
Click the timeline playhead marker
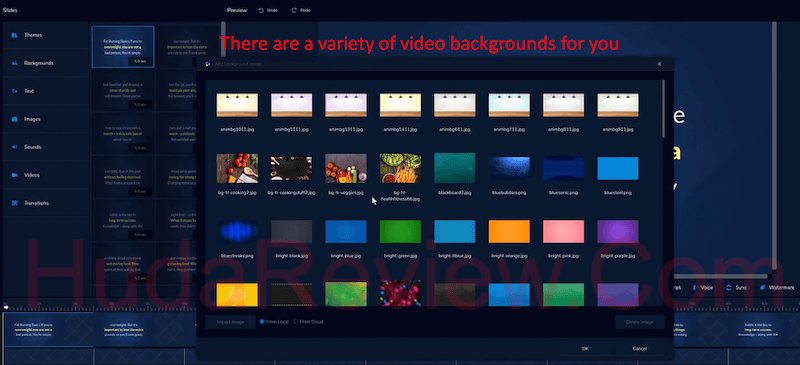coord(6,307)
